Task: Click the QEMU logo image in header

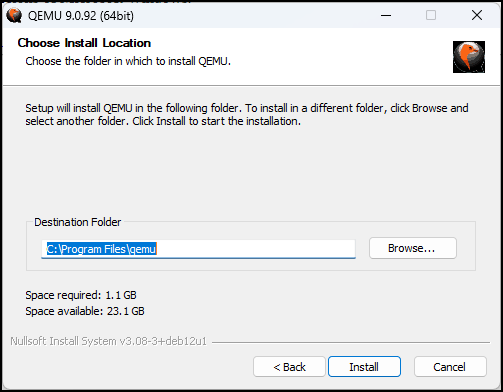Action: point(469,57)
